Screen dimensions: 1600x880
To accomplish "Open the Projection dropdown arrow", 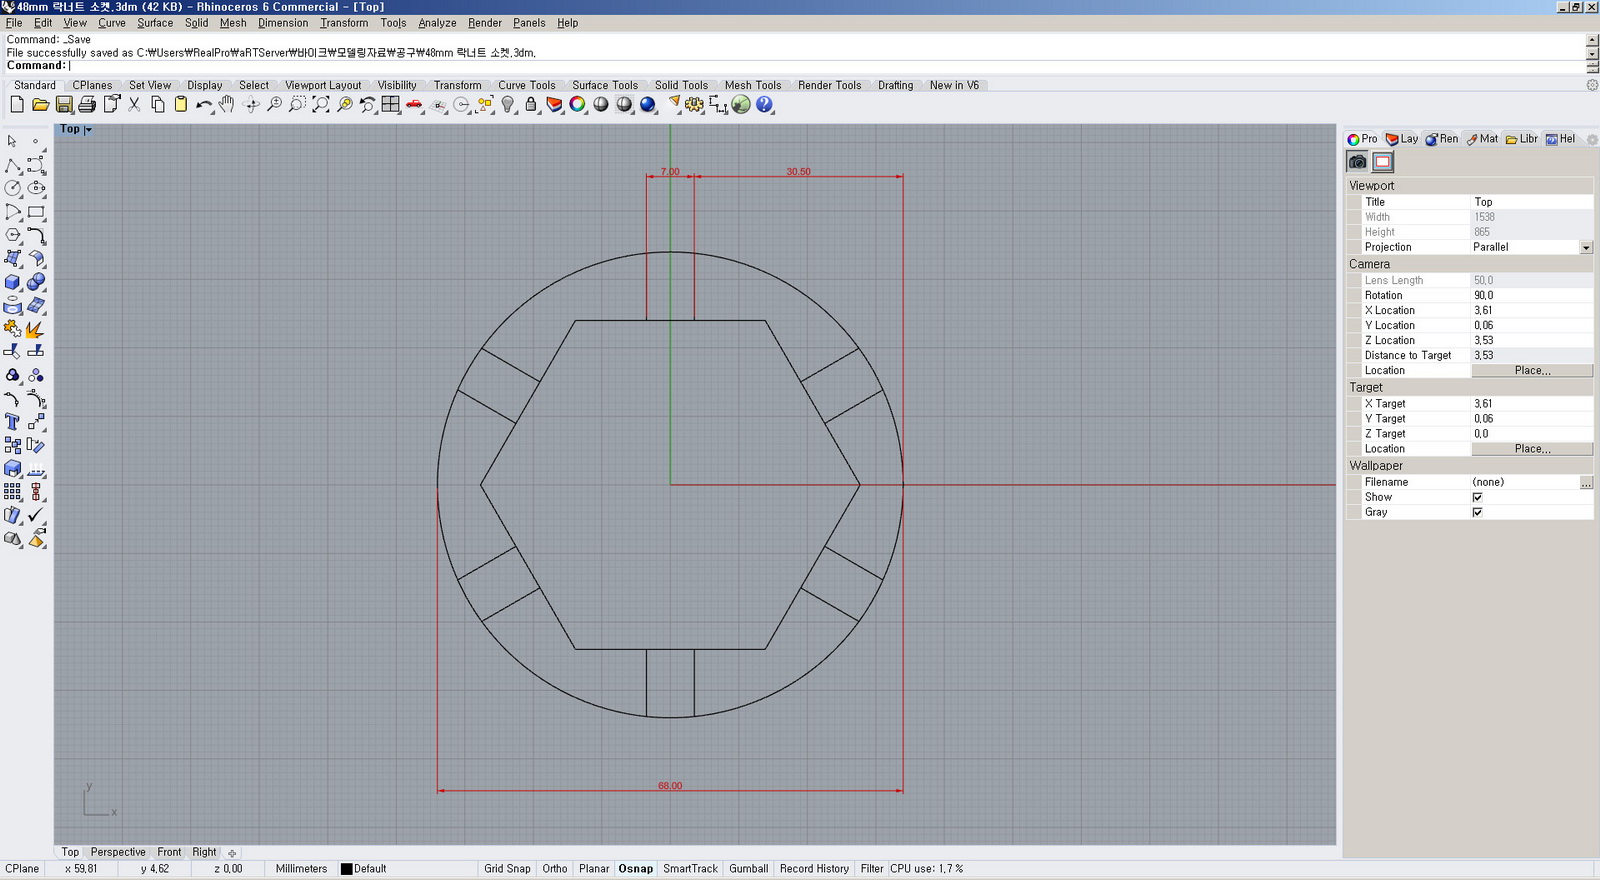I will 1586,247.
